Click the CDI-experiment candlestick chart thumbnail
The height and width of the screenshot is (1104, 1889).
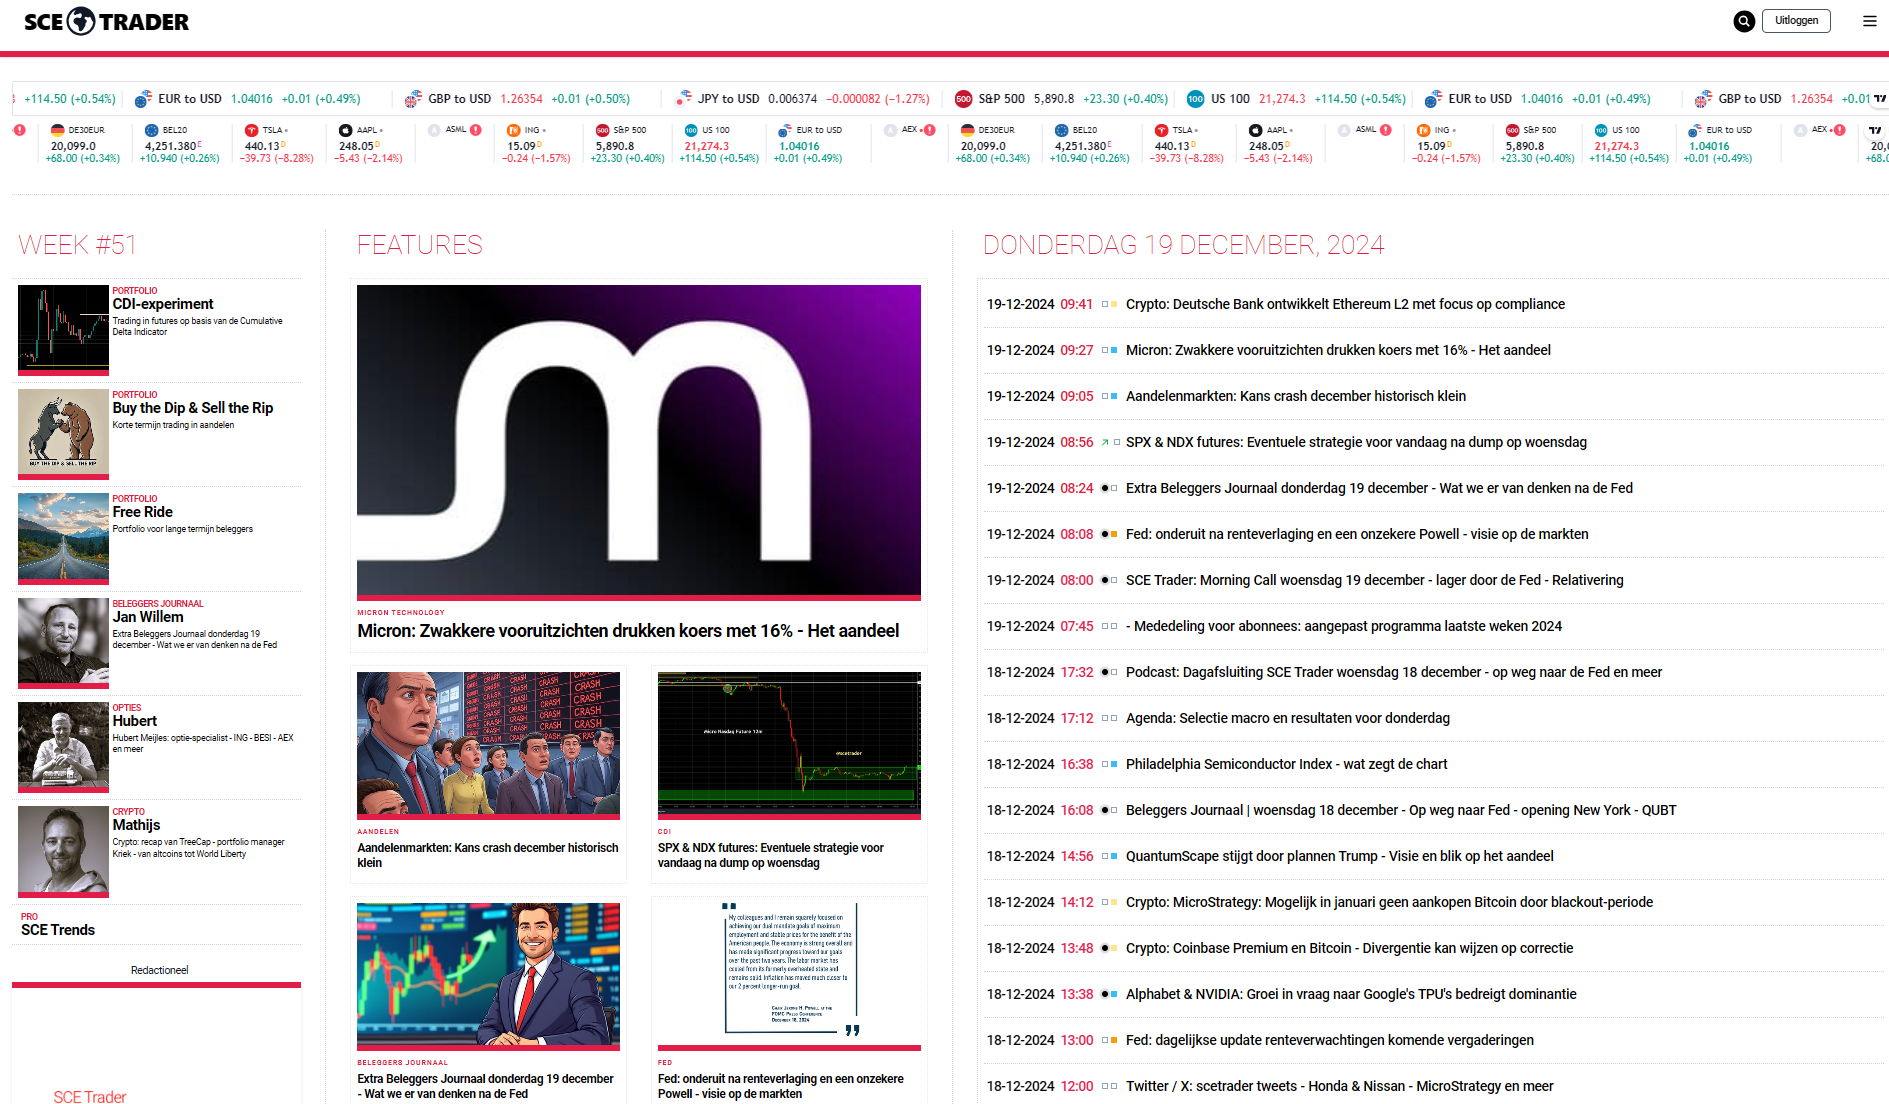(x=63, y=329)
